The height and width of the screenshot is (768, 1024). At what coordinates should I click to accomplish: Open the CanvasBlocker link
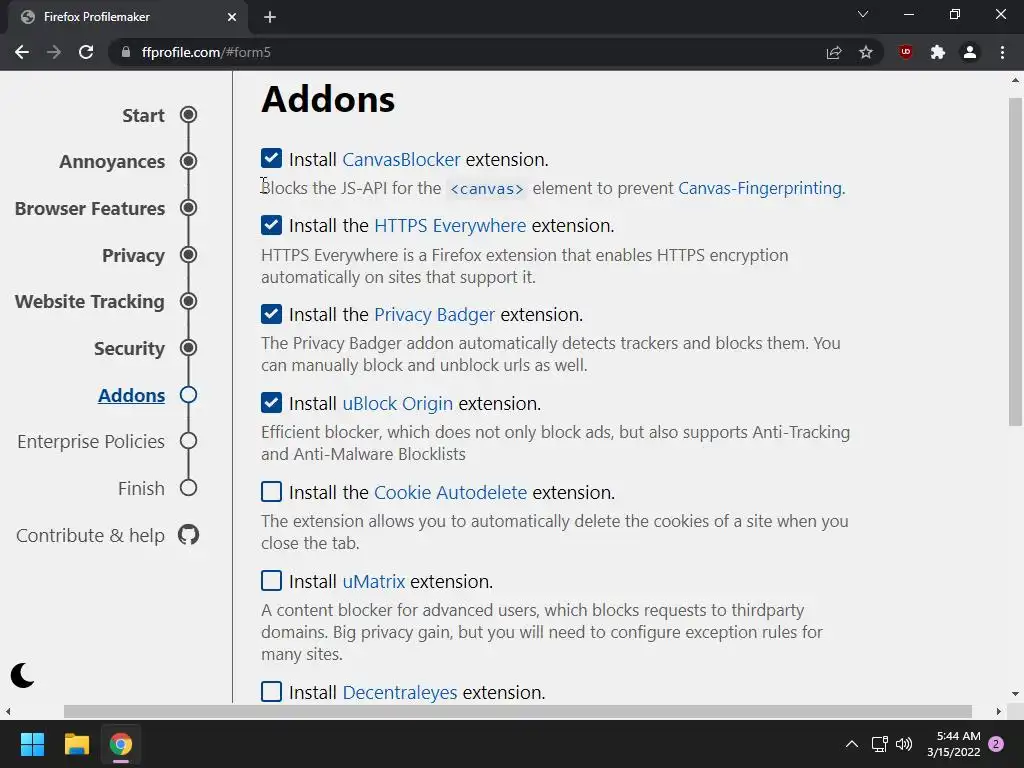(x=401, y=159)
